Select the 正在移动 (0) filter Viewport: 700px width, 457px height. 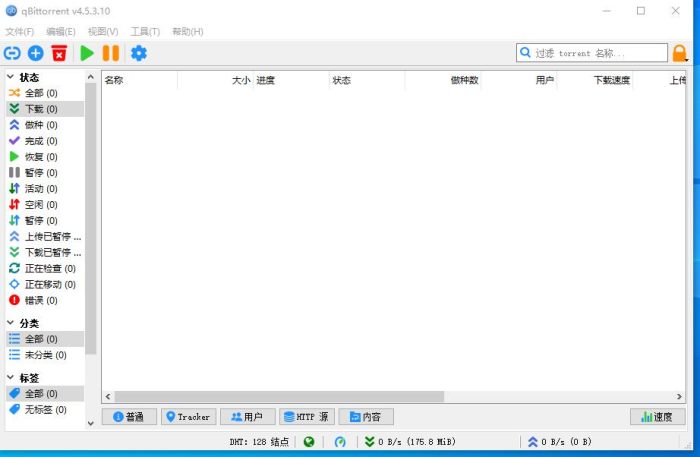click(45, 284)
